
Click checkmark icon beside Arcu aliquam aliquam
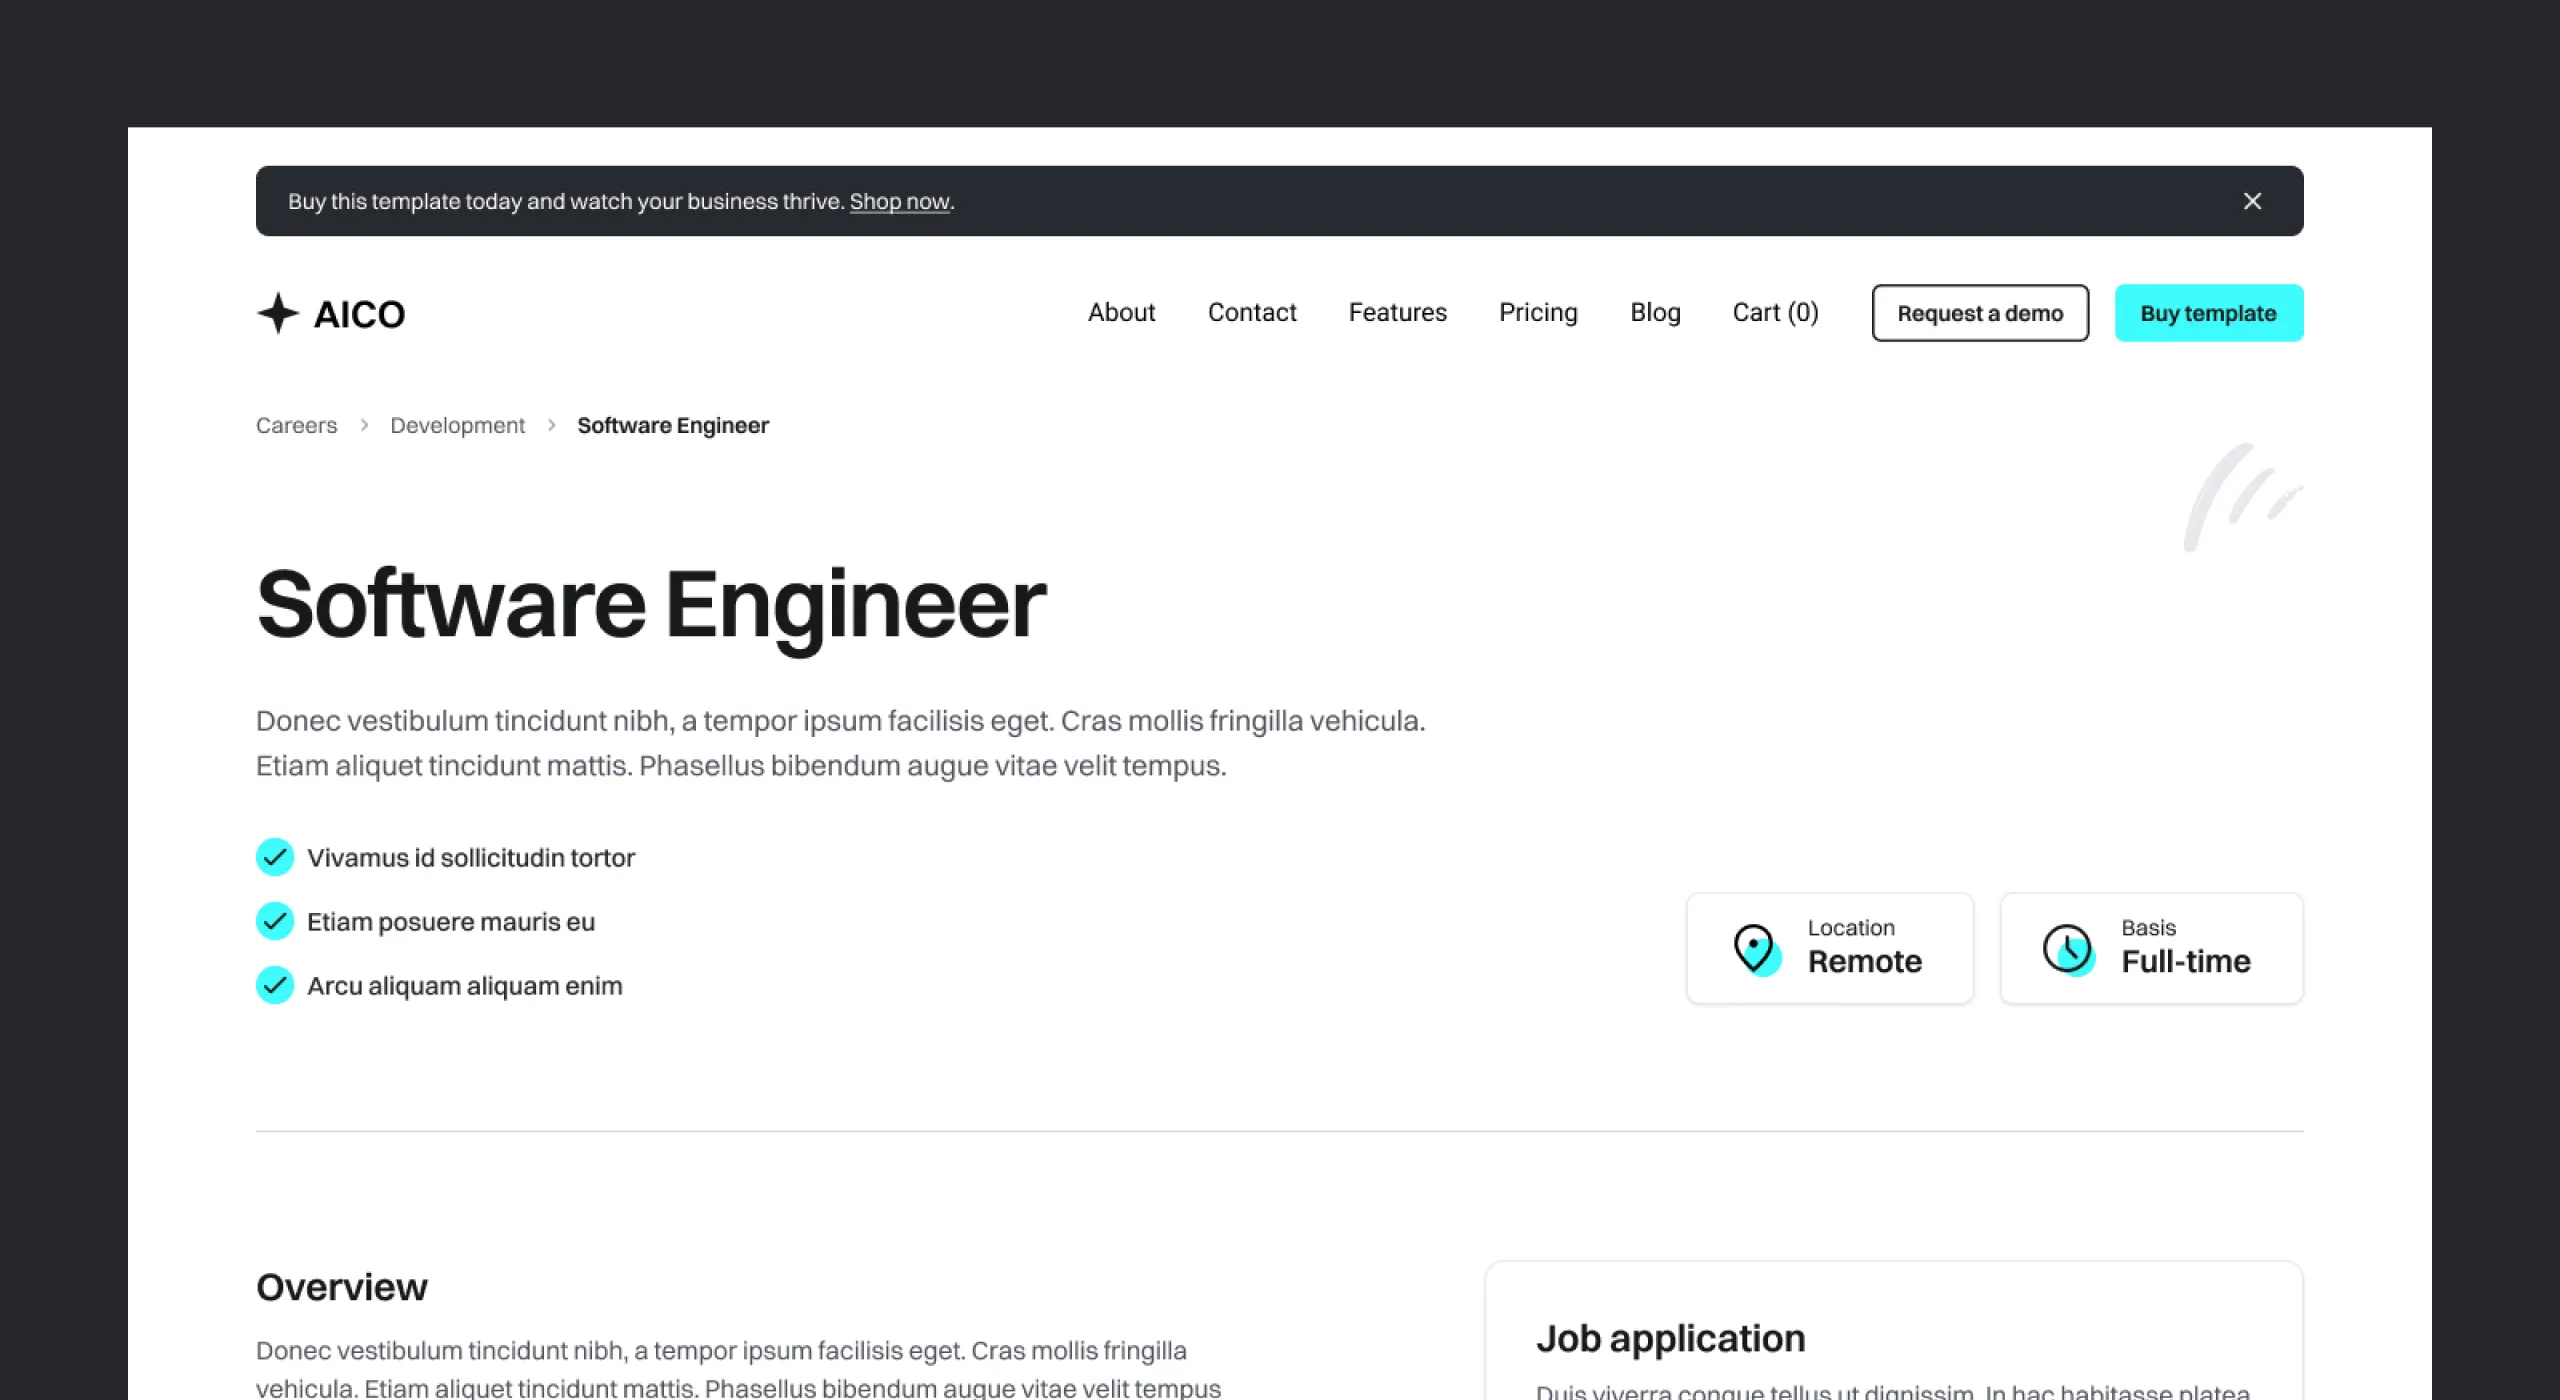click(x=275, y=985)
